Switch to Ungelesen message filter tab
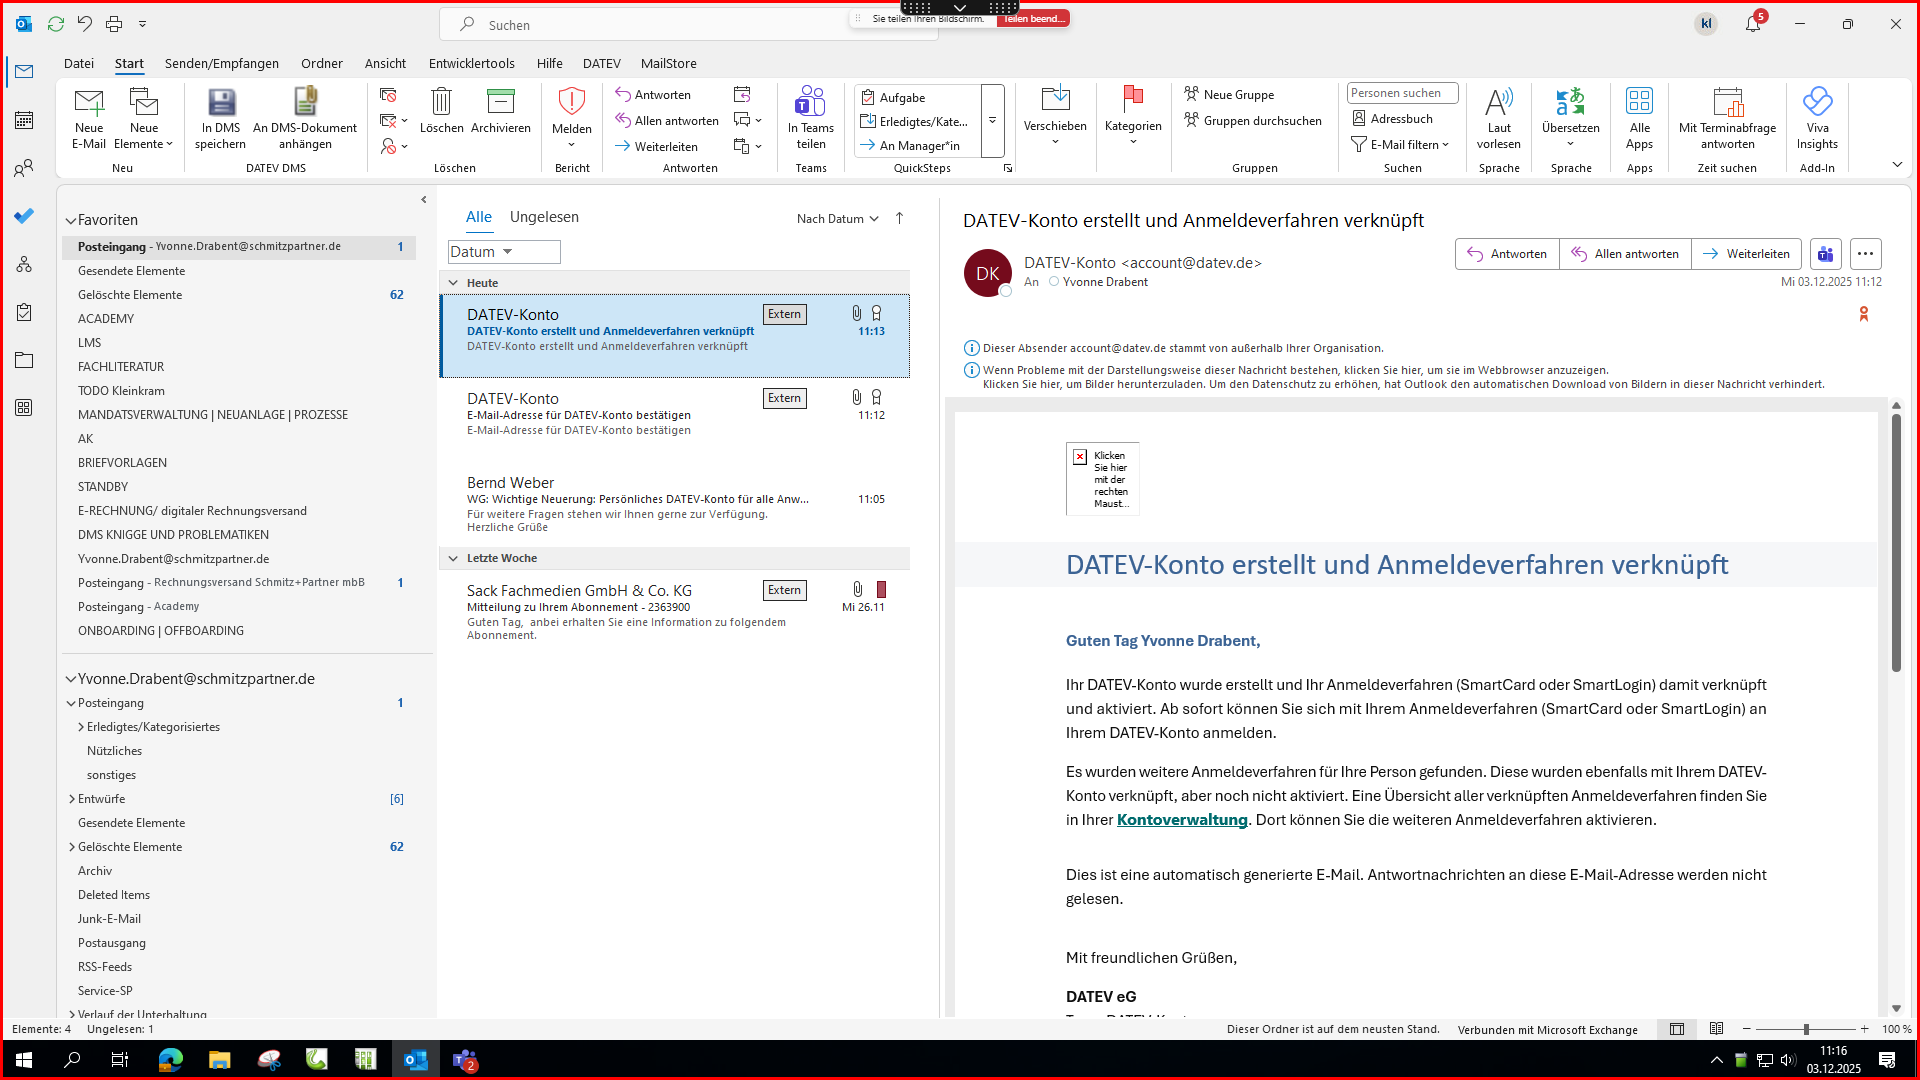Viewport: 1920px width, 1080px height. pyautogui.click(x=543, y=217)
